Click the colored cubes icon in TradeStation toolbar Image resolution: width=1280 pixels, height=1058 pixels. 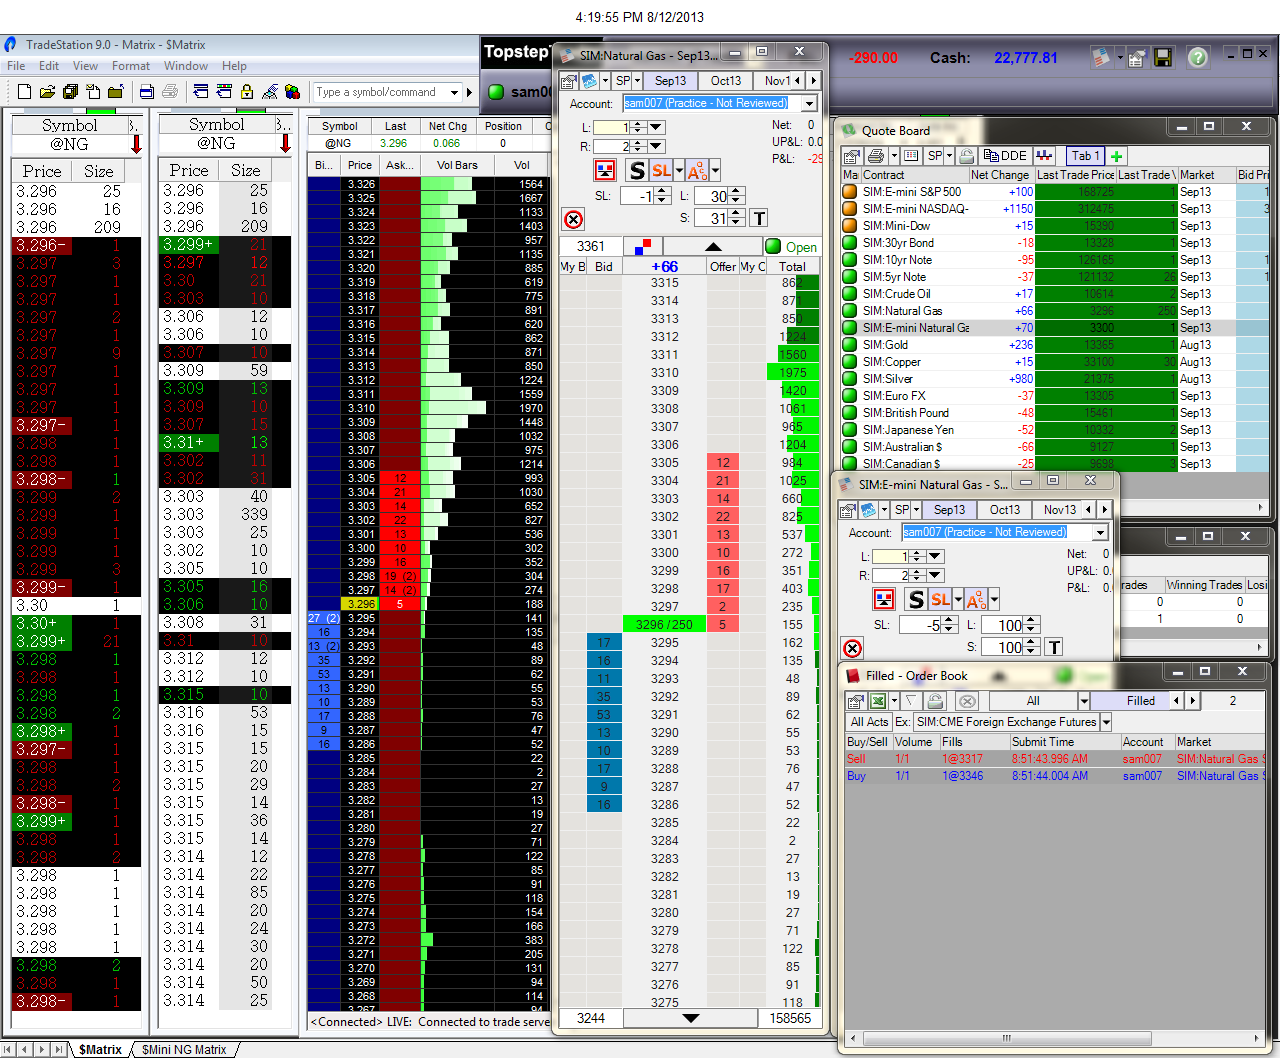292,92
